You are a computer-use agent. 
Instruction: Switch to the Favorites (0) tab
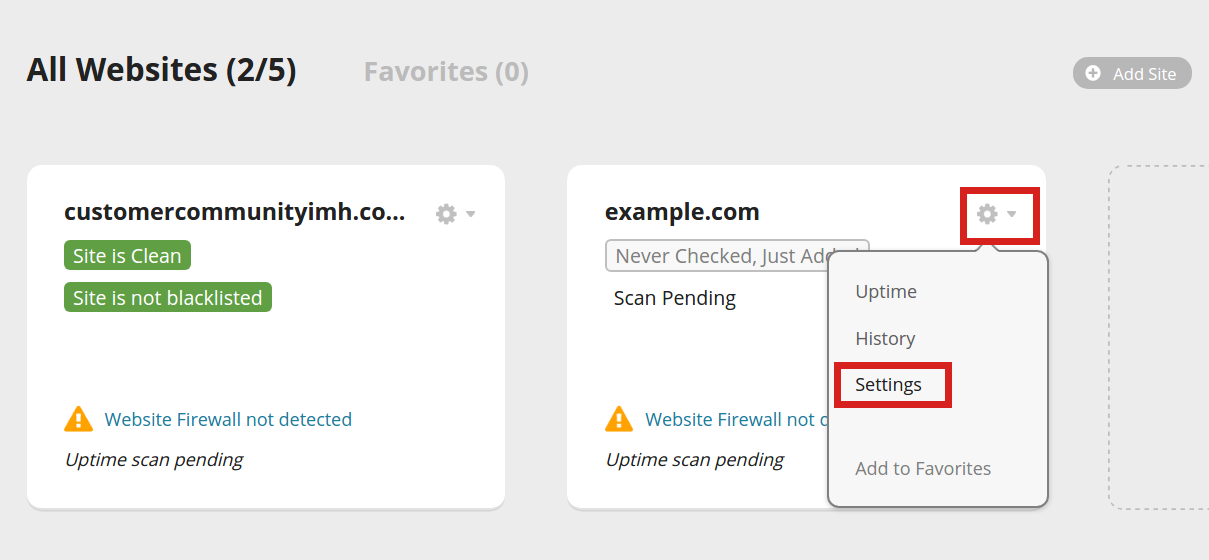click(446, 72)
